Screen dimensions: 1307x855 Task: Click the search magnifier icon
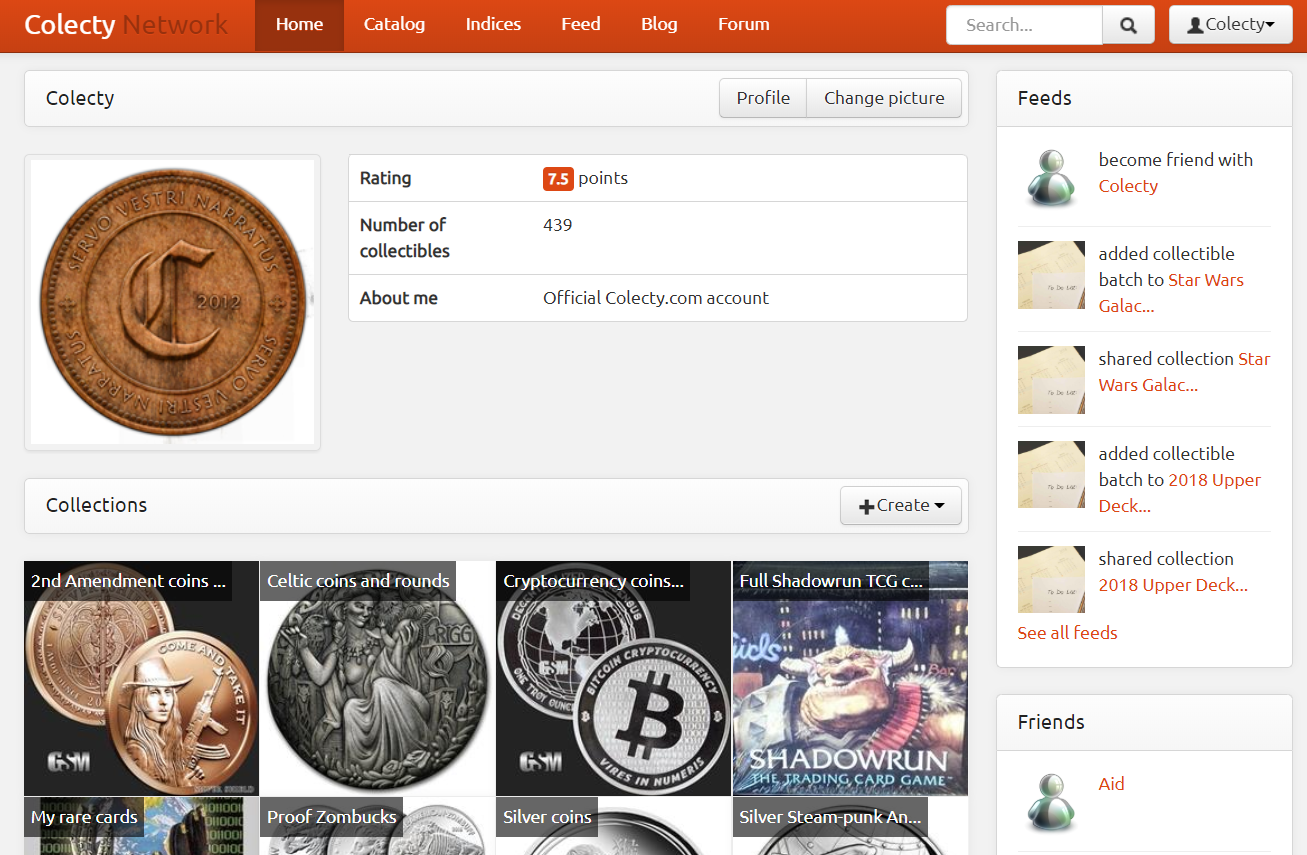pyautogui.click(x=1128, y=24)
